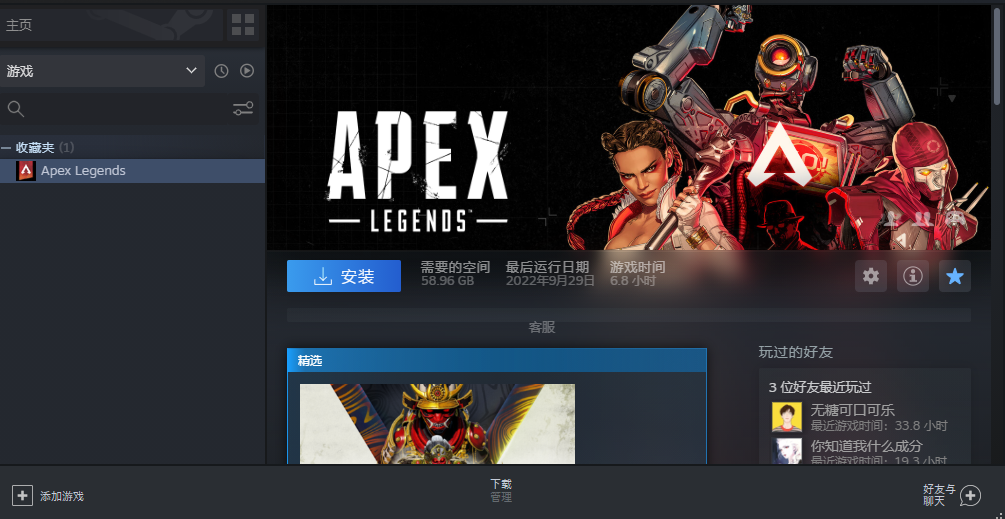This screenshot has width=1005, height=519.
Task: Click the Apex Legends icon in sidebar
Action: tap(26, 171)
